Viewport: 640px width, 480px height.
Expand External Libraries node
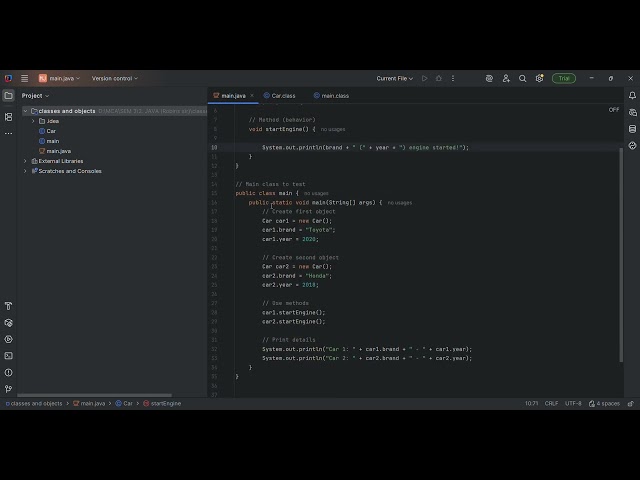point(25,161)
